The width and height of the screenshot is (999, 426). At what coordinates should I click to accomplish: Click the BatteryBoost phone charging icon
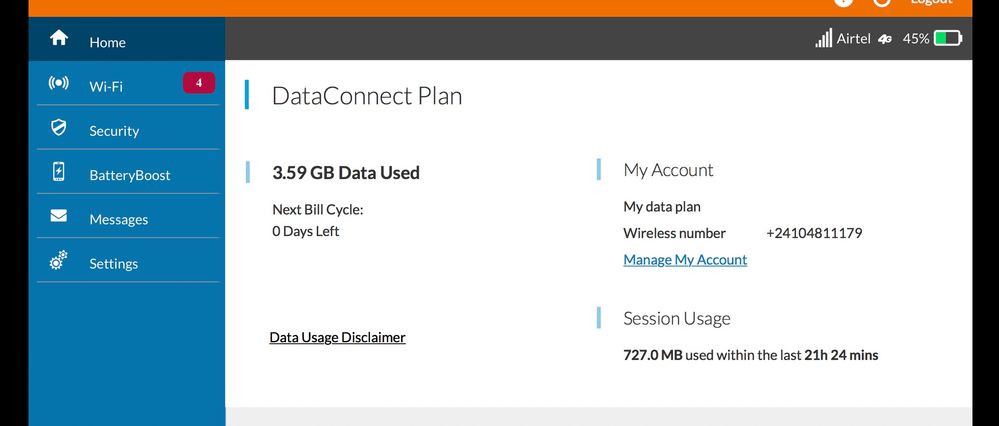click(x=59, y=172)
